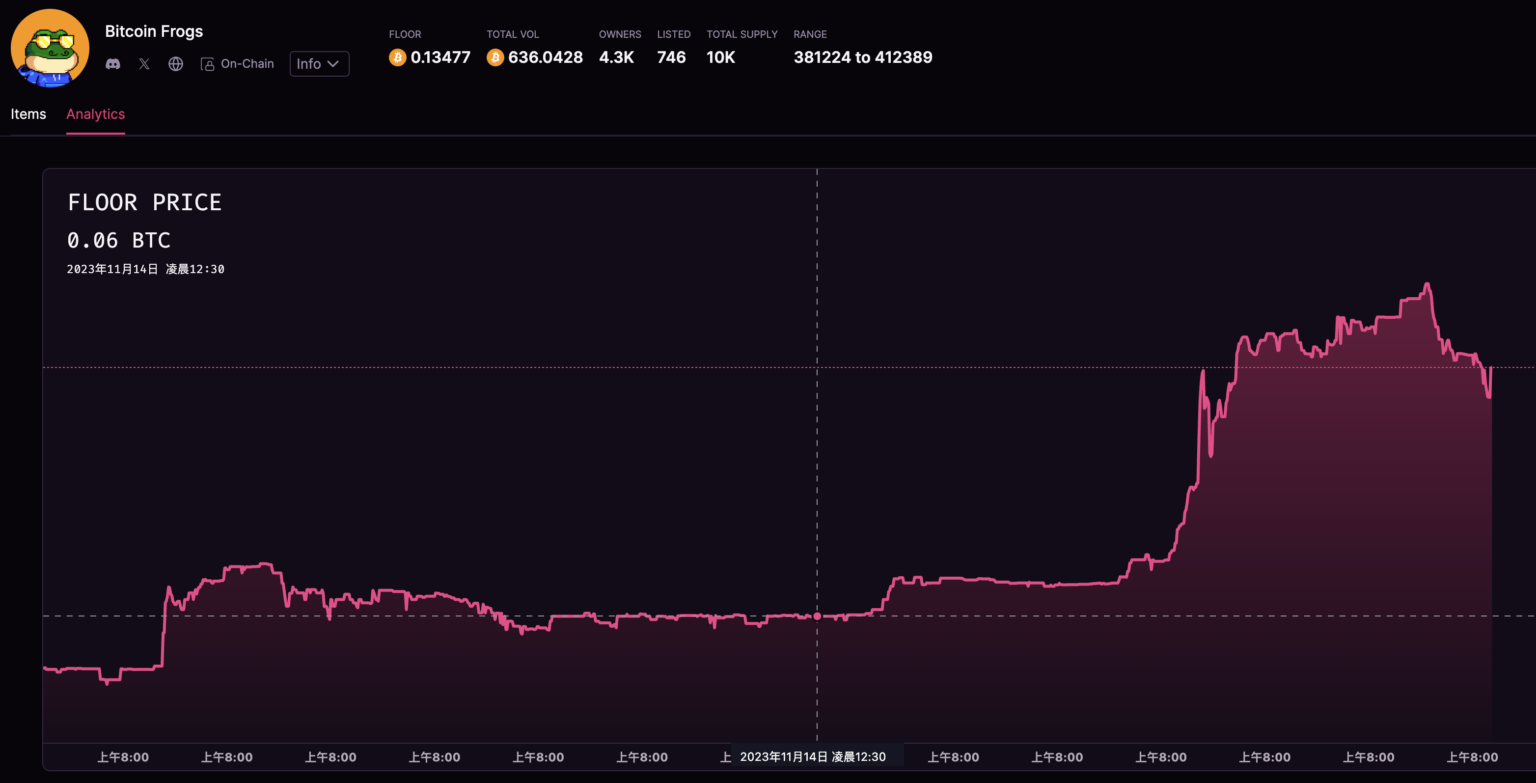Collapse the Info menu options
The height and width of the screenshot is (783, 1536).
[x=319, y=63]
